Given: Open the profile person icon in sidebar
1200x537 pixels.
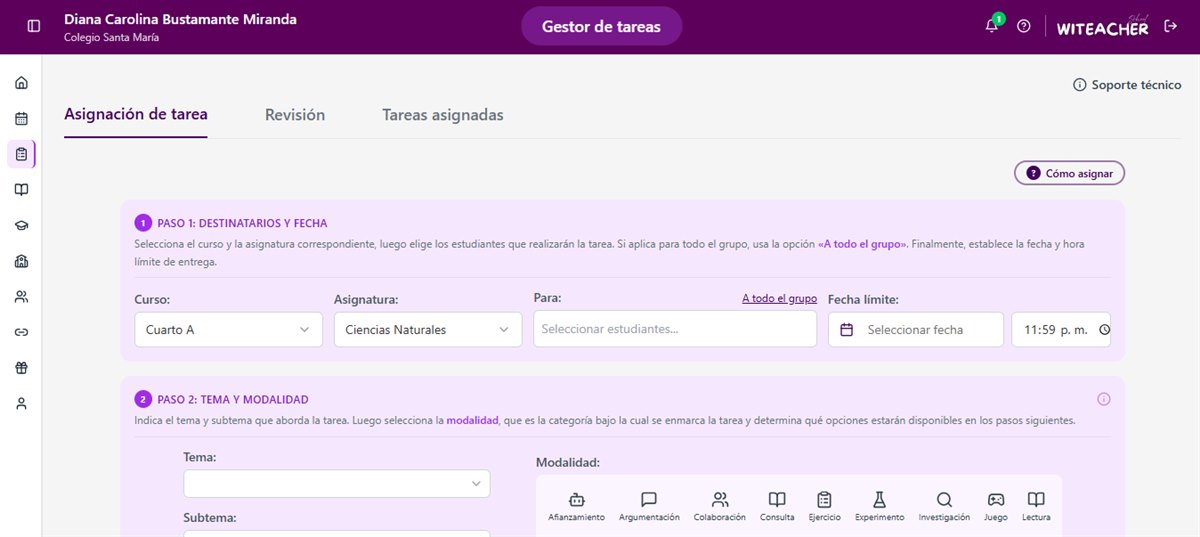Looking at the screenshot, I should pyautogui.click(x=21, y=404).
